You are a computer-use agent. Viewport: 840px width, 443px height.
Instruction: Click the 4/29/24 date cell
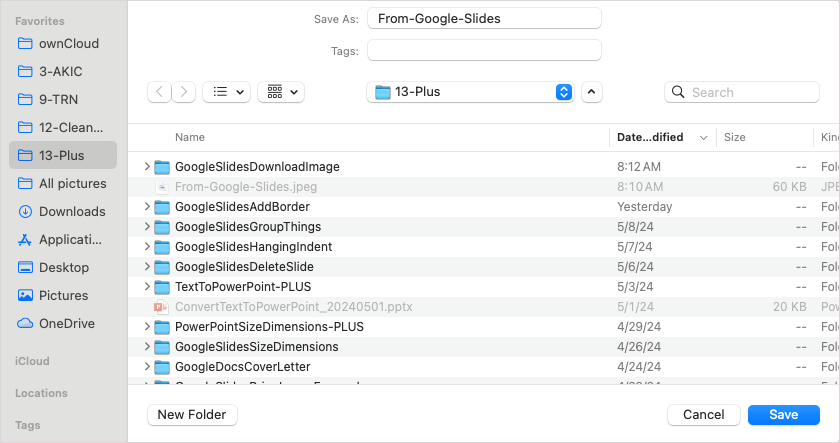point(639,327)
